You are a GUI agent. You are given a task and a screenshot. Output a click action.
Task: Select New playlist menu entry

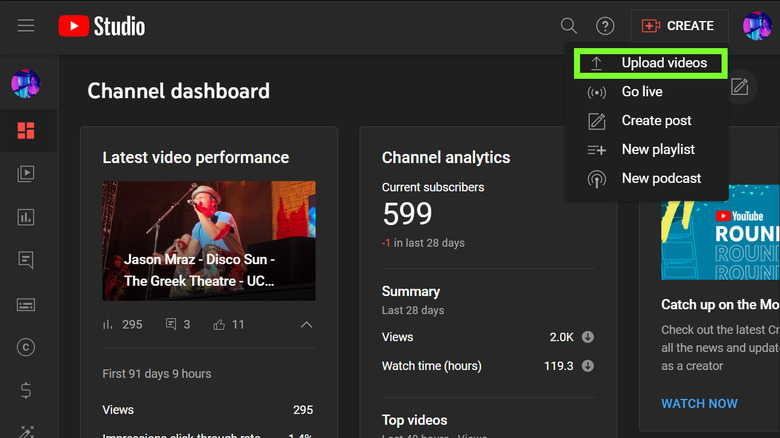(657, 150)
